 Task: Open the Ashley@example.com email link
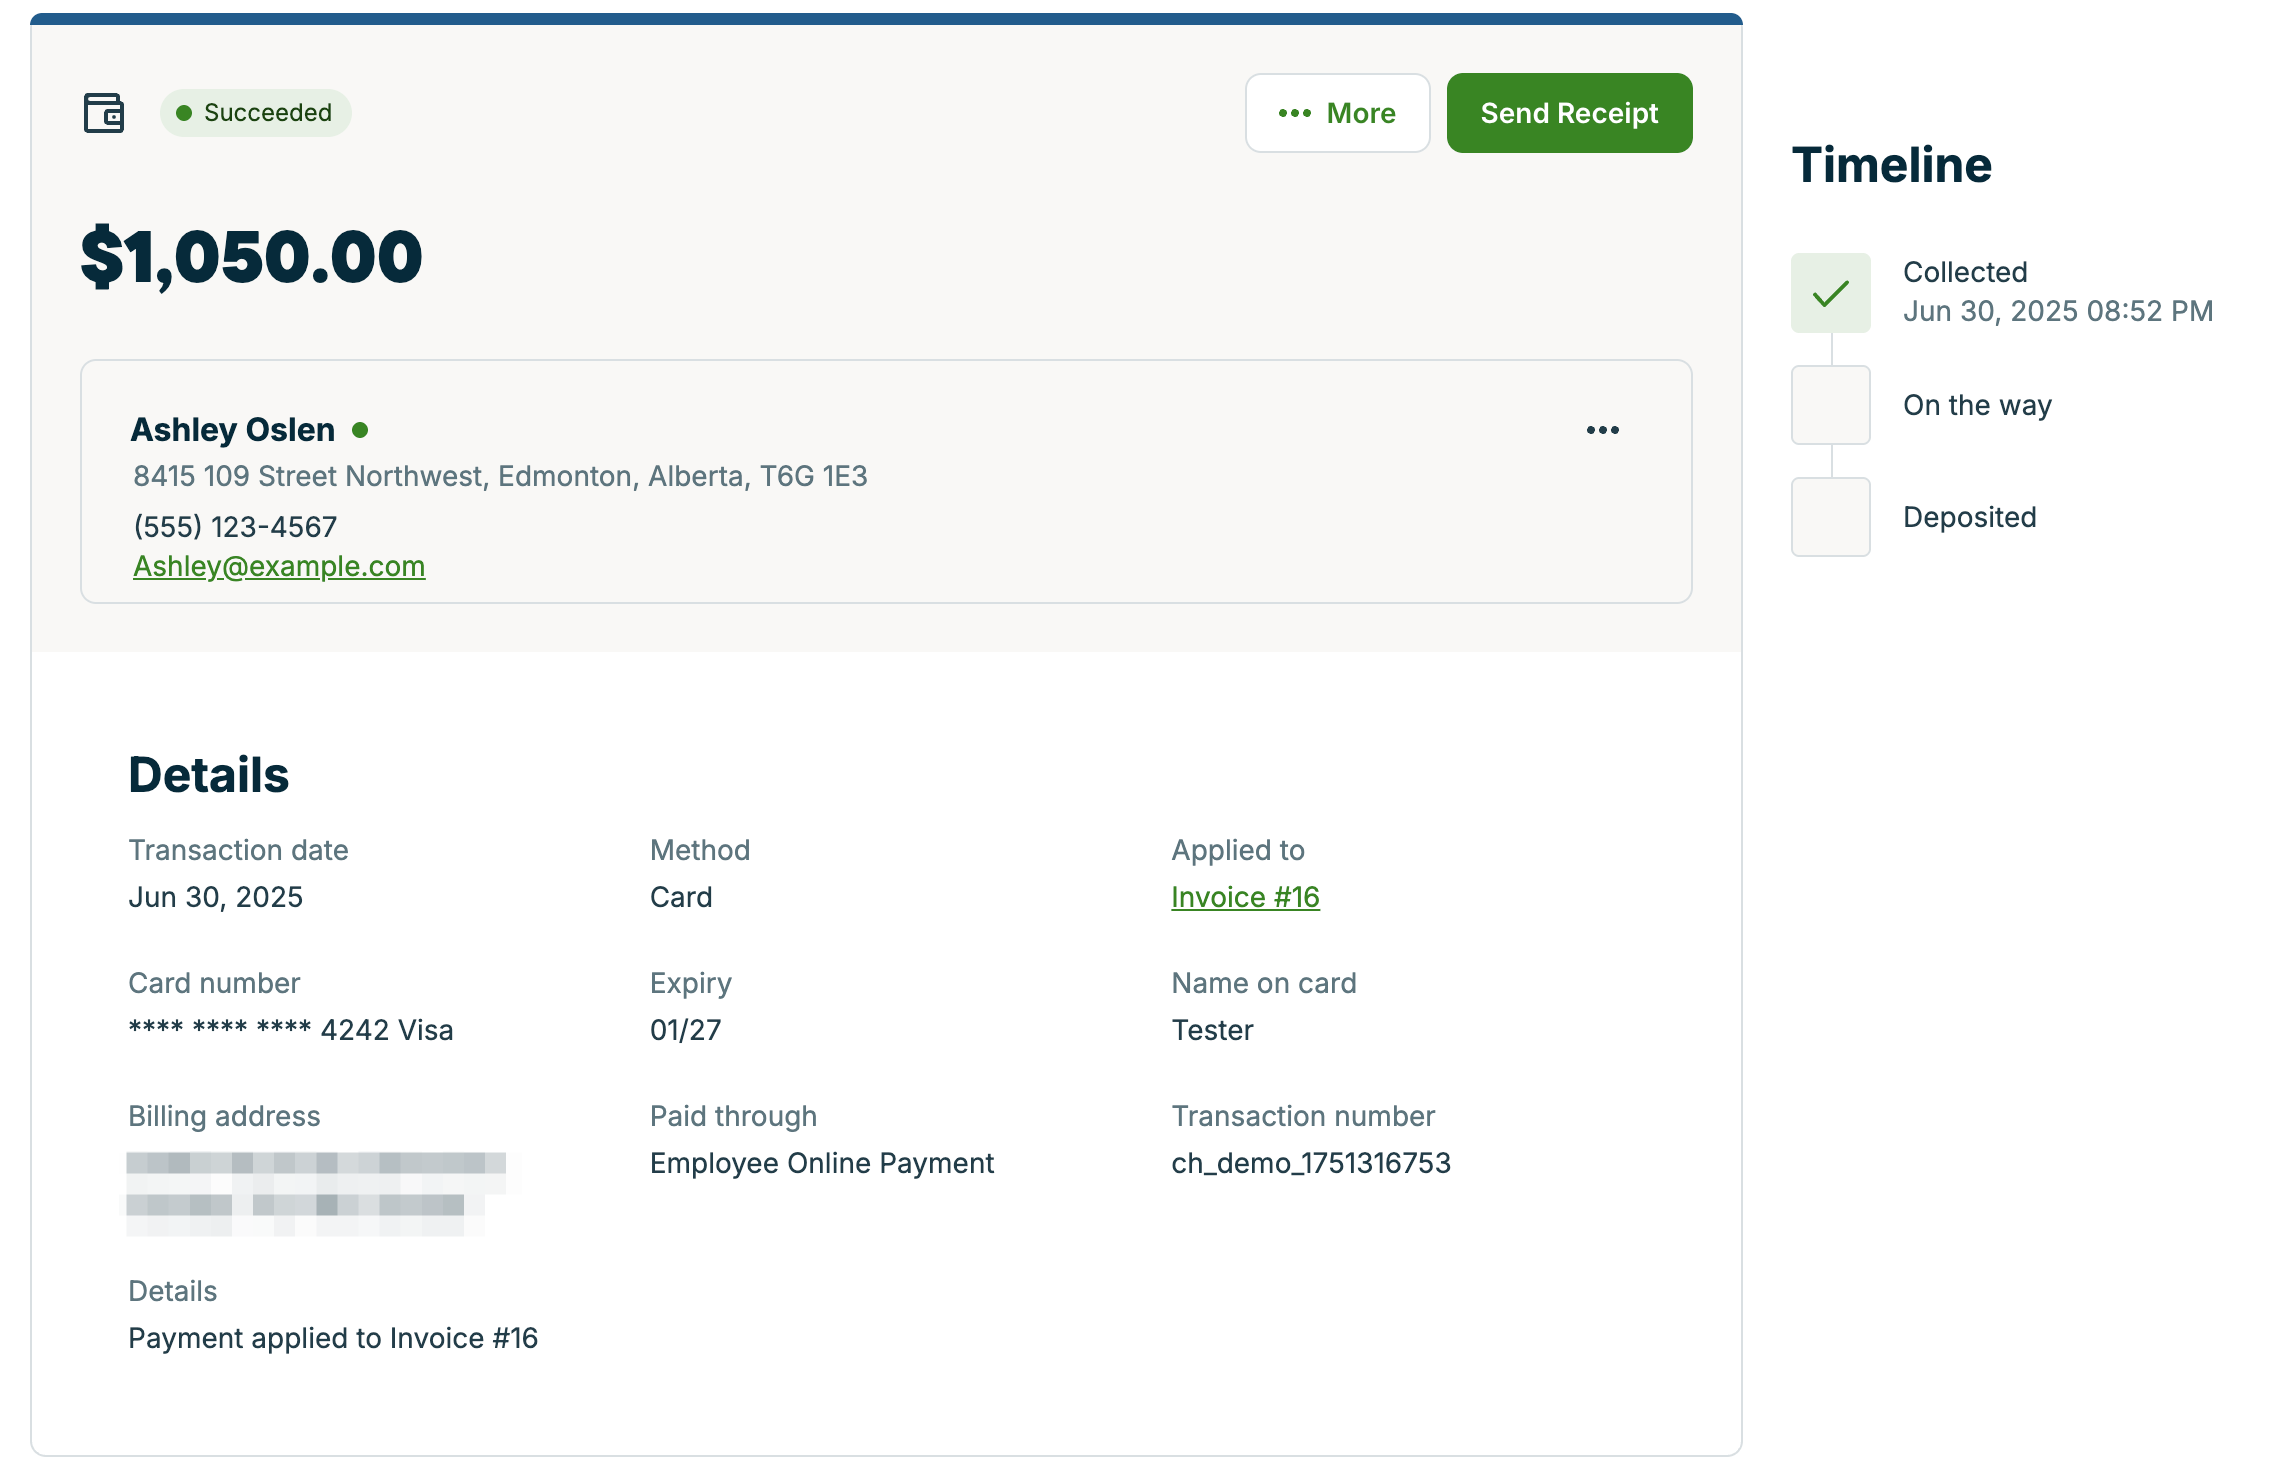pyautogui.click(x=279, y=566)
